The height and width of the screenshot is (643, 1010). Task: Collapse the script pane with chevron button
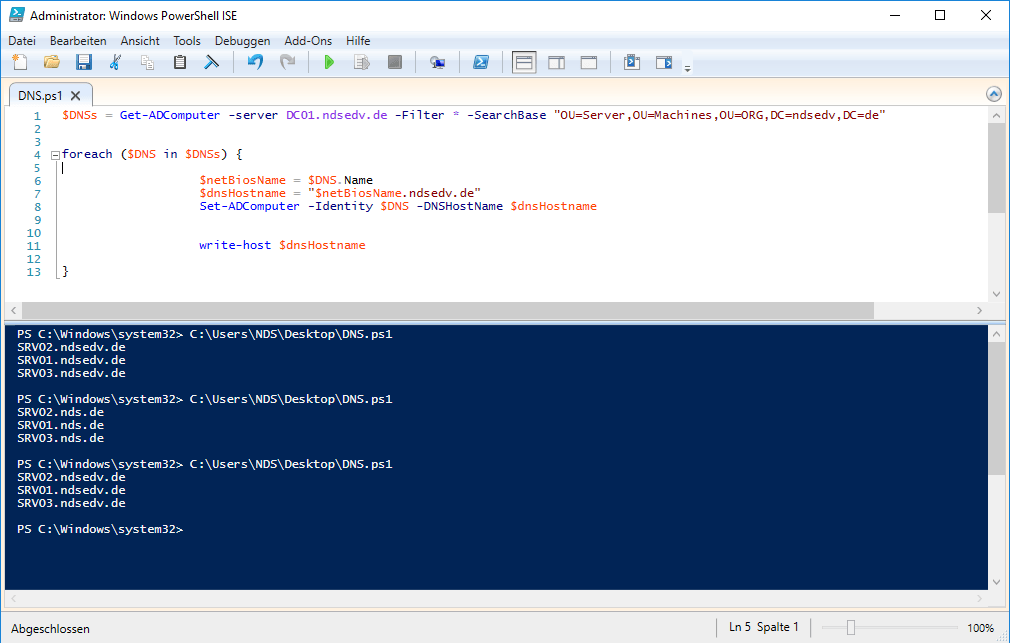[x=993, y=94]
